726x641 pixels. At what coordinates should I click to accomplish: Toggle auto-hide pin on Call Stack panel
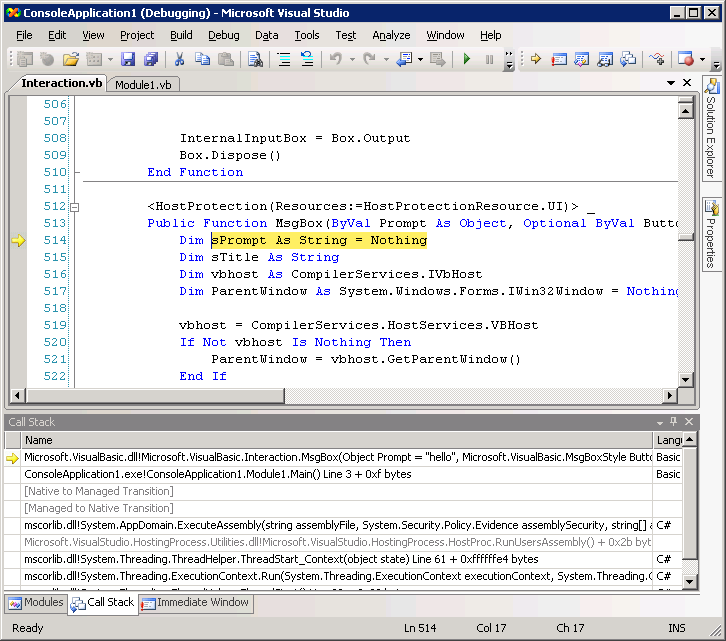(x=674, y=421)
